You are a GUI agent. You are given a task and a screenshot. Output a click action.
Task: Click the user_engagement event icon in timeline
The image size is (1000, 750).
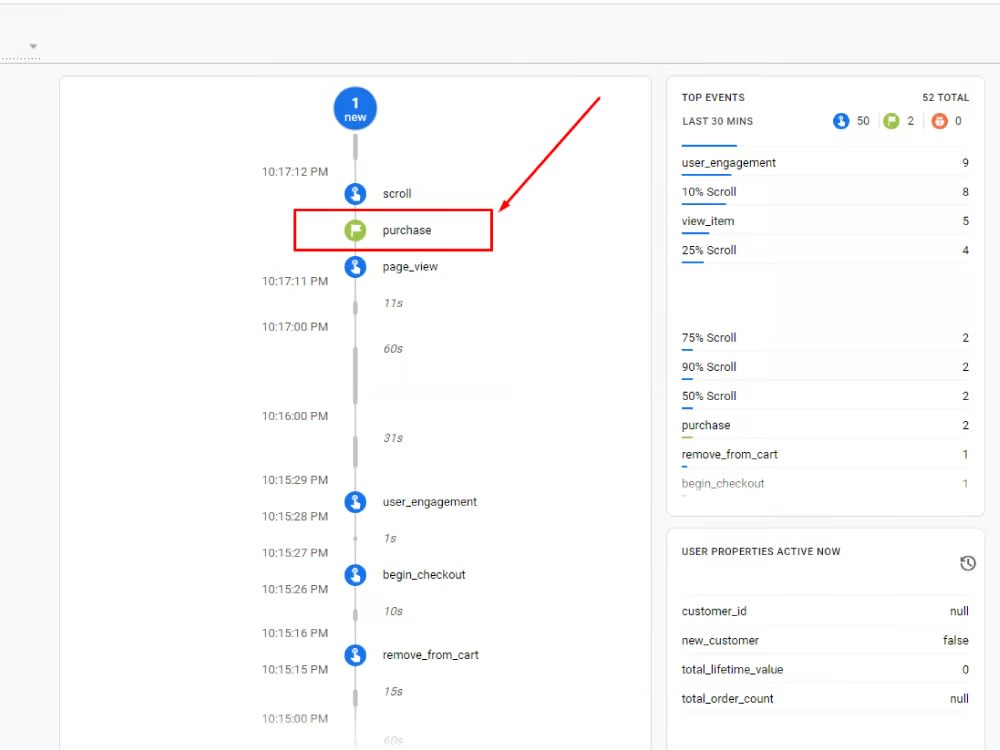355,502
